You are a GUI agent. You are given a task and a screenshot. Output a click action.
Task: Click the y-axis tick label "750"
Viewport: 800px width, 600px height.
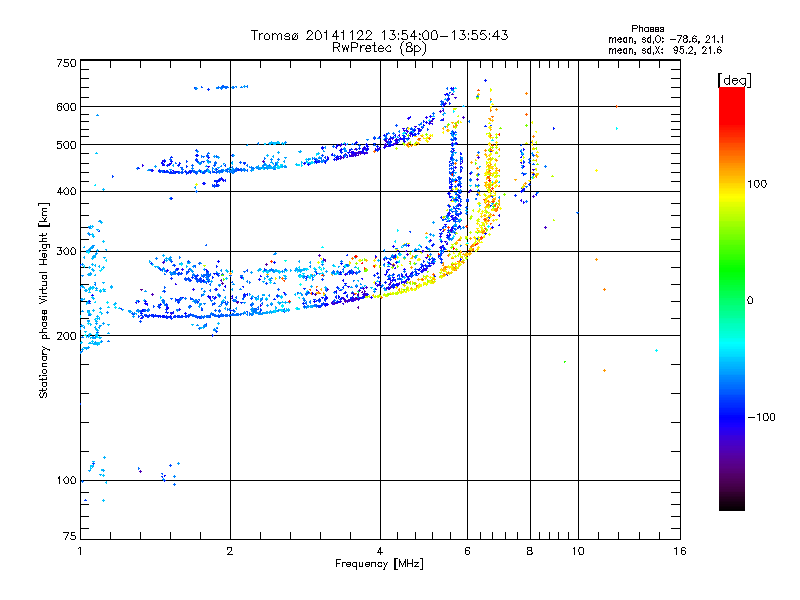66,63
